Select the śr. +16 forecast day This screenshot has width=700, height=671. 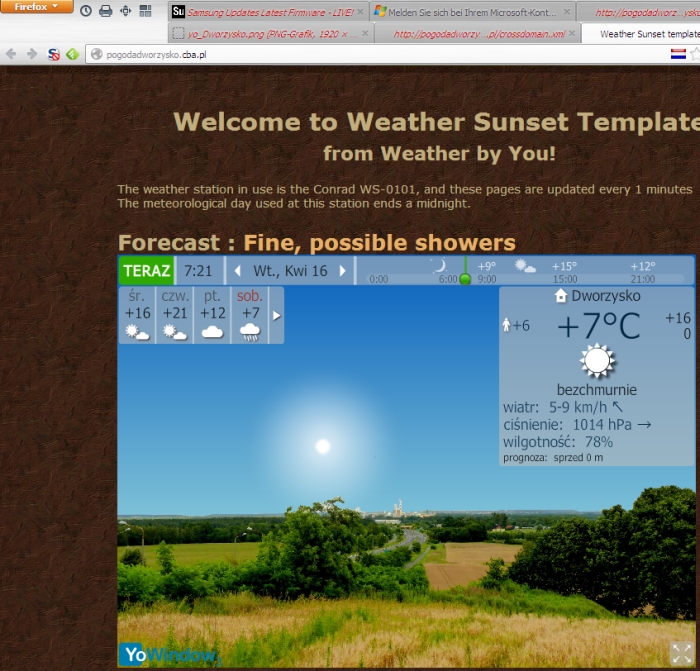(x=137, y=315)
